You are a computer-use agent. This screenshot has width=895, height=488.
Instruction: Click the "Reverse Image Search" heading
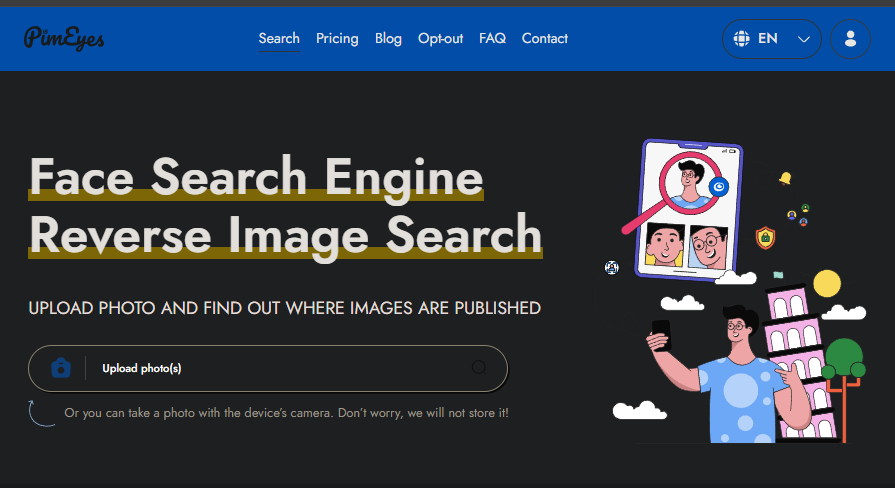(286, 236)
